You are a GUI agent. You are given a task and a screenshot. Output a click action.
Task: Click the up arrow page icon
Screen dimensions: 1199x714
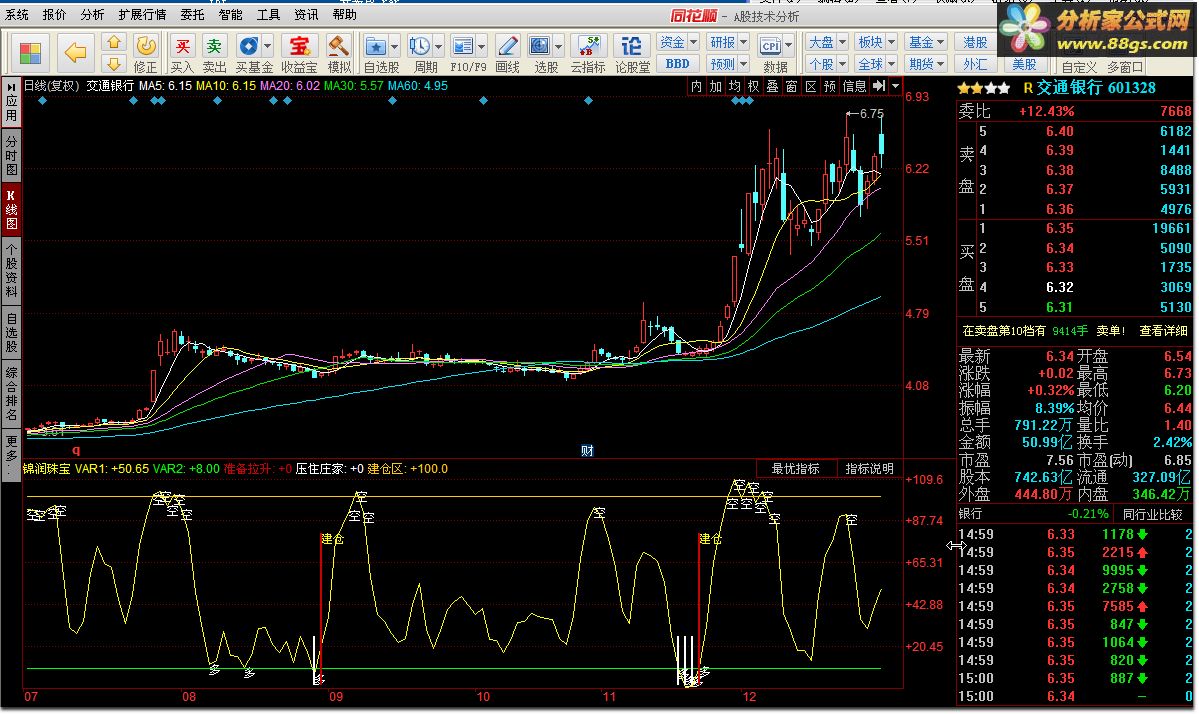(113, 42)
